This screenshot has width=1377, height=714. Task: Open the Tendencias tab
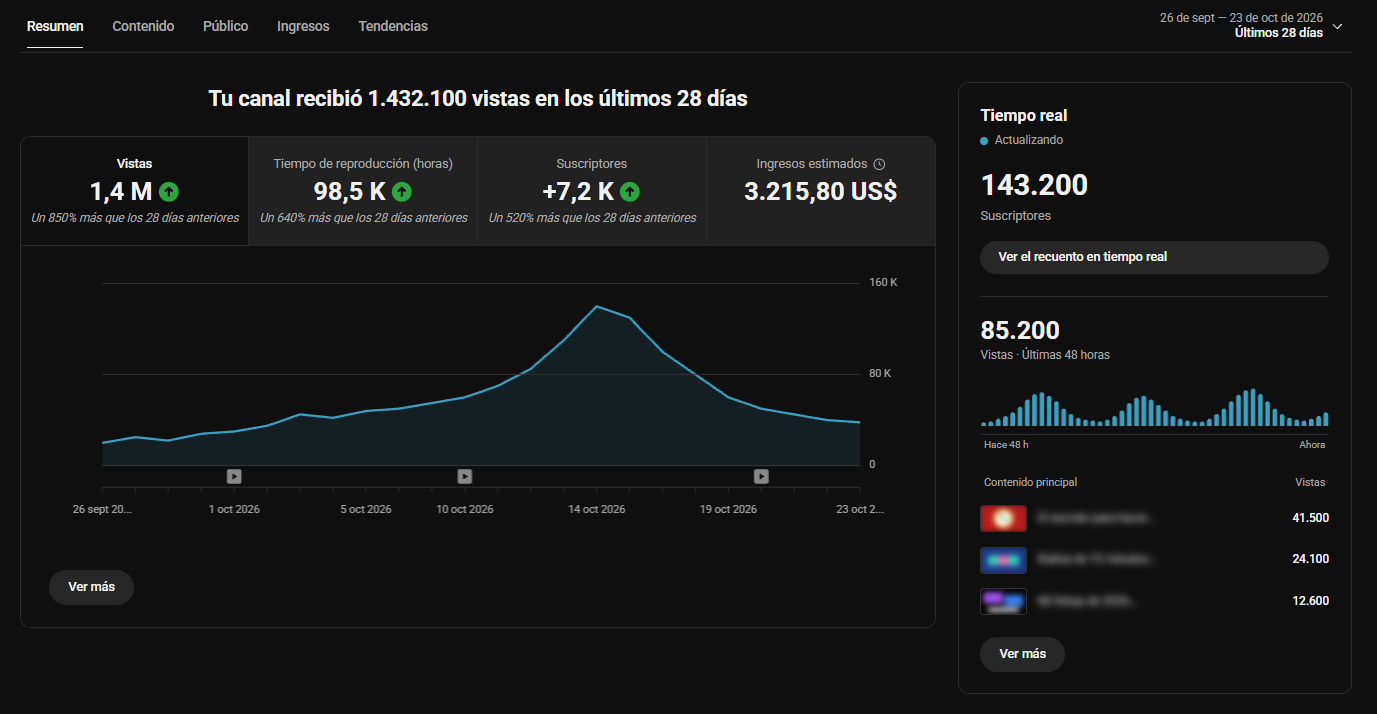point(393,26)
